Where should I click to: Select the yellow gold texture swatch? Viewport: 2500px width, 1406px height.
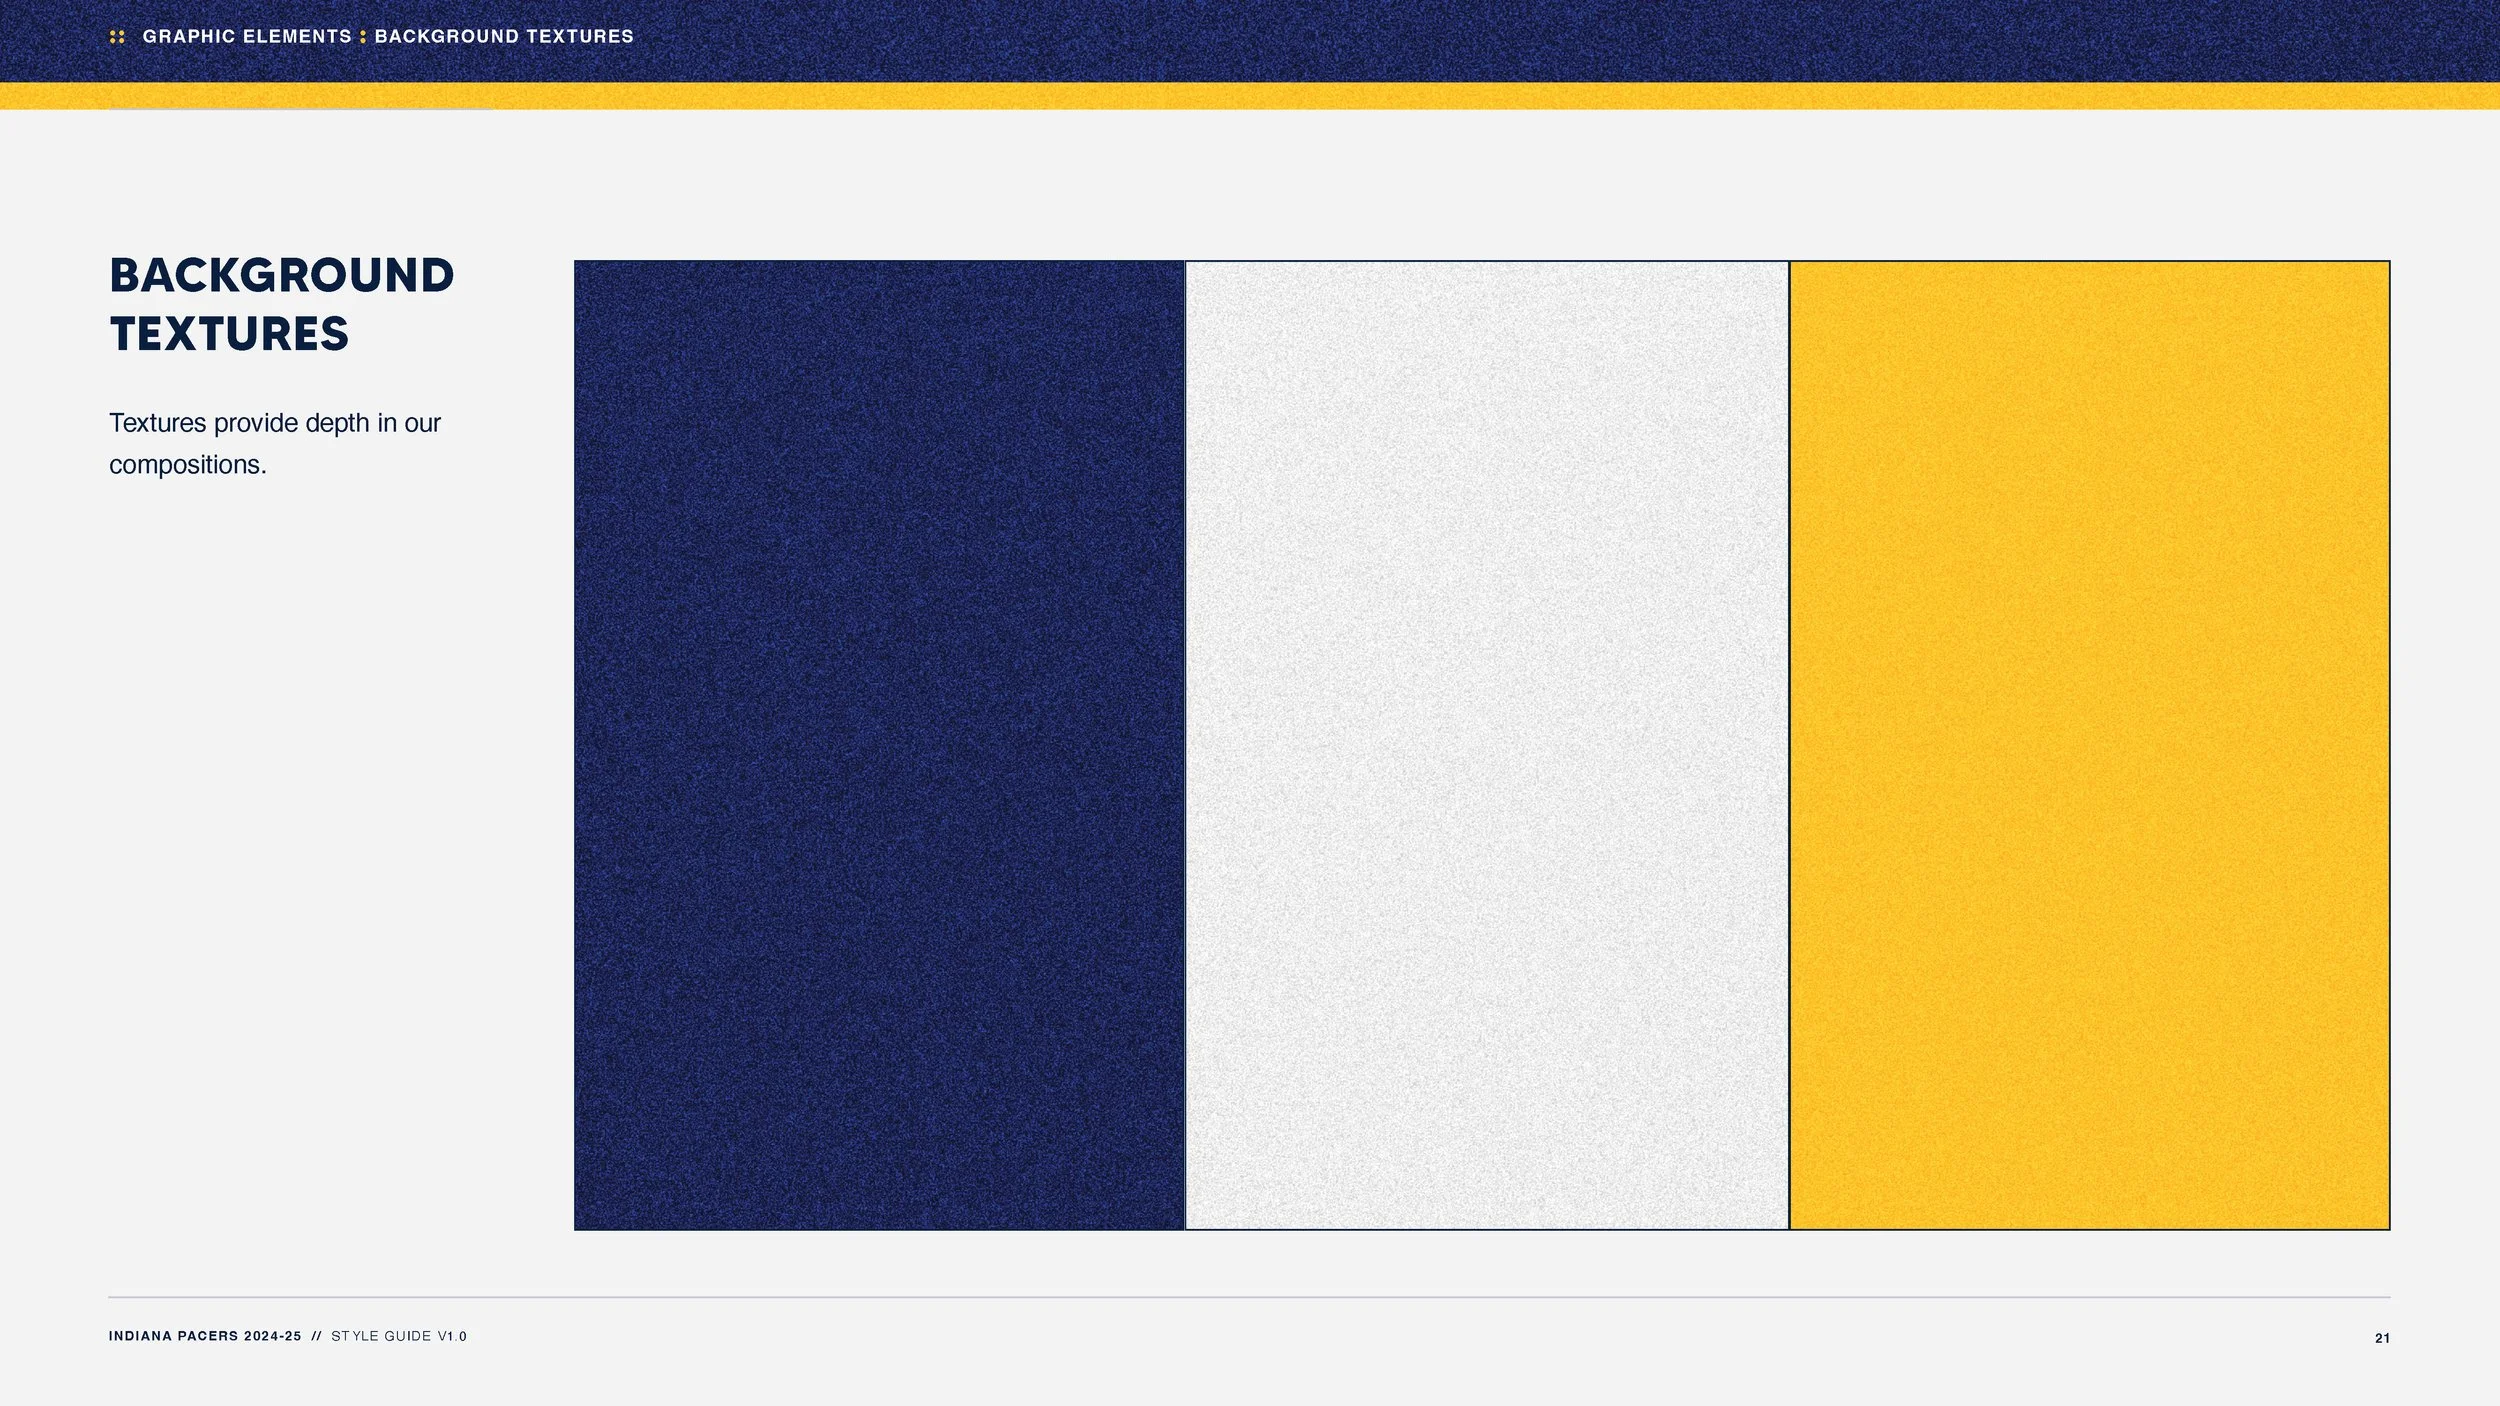click(x=2089, y=745)
